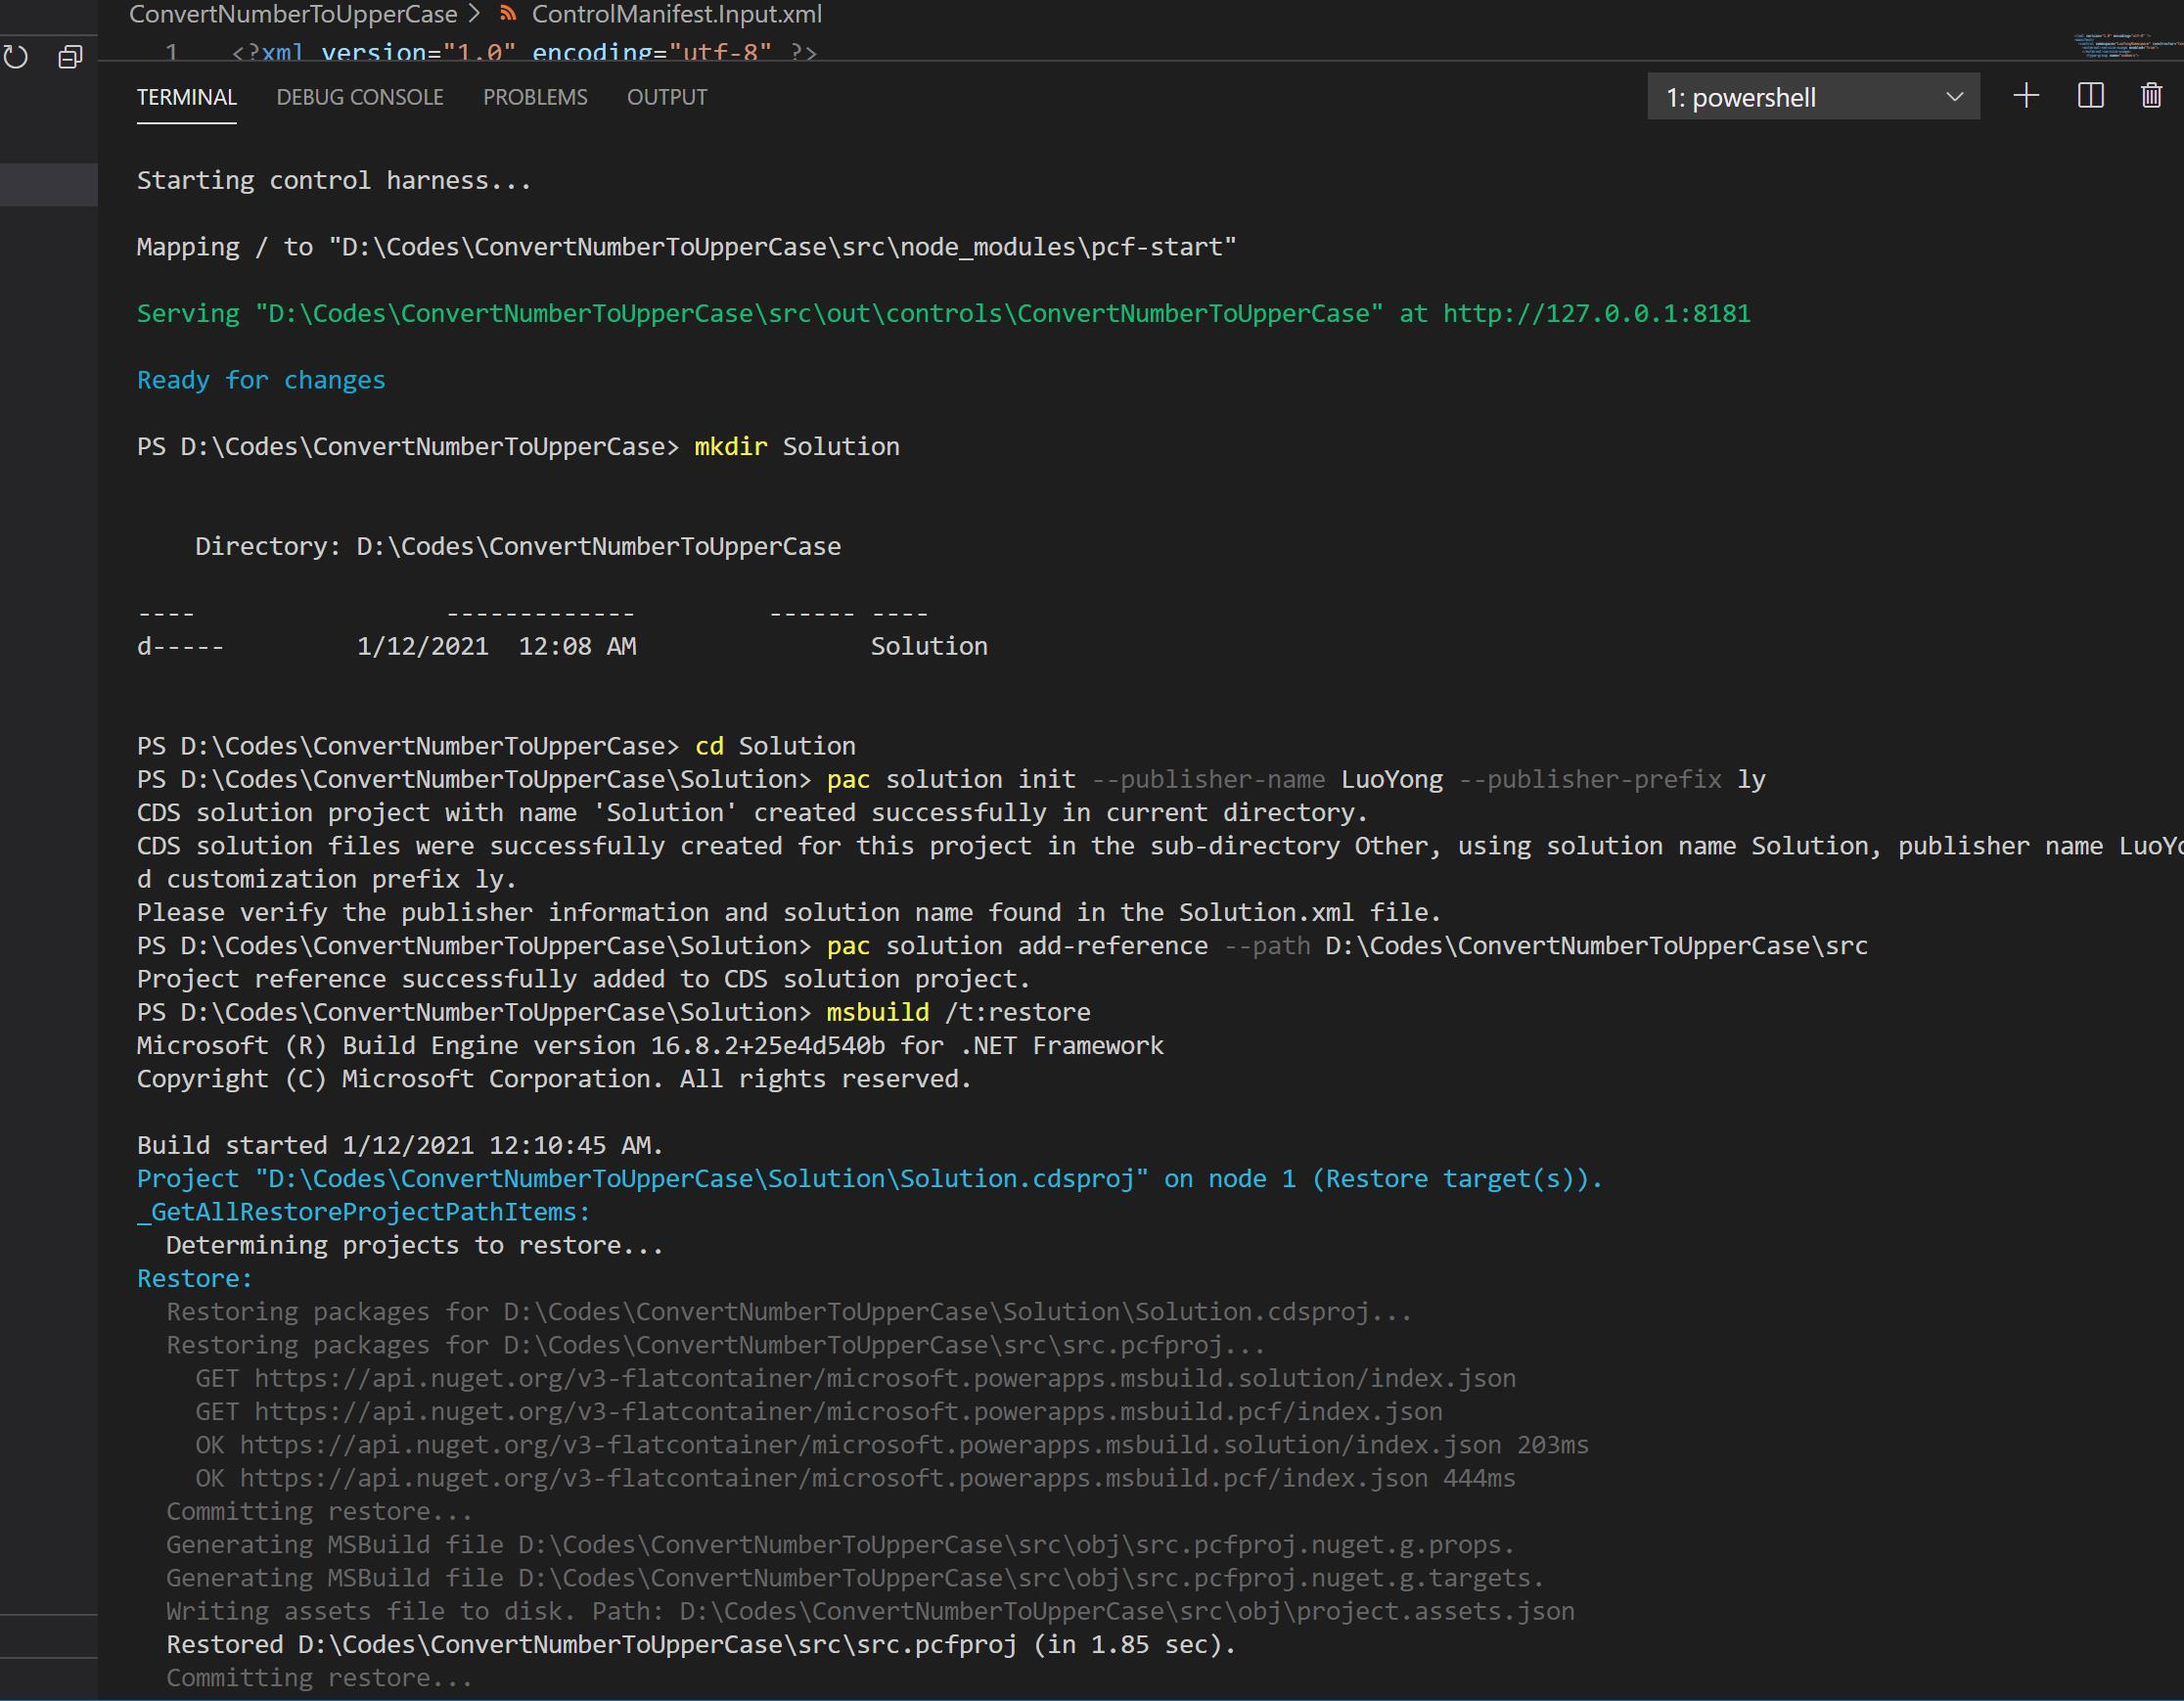Viewport: 2184px width, 1701px height.
Task: Switch to the TERMINAL tab
Action: pyautogui.click(x=187, y=97)
